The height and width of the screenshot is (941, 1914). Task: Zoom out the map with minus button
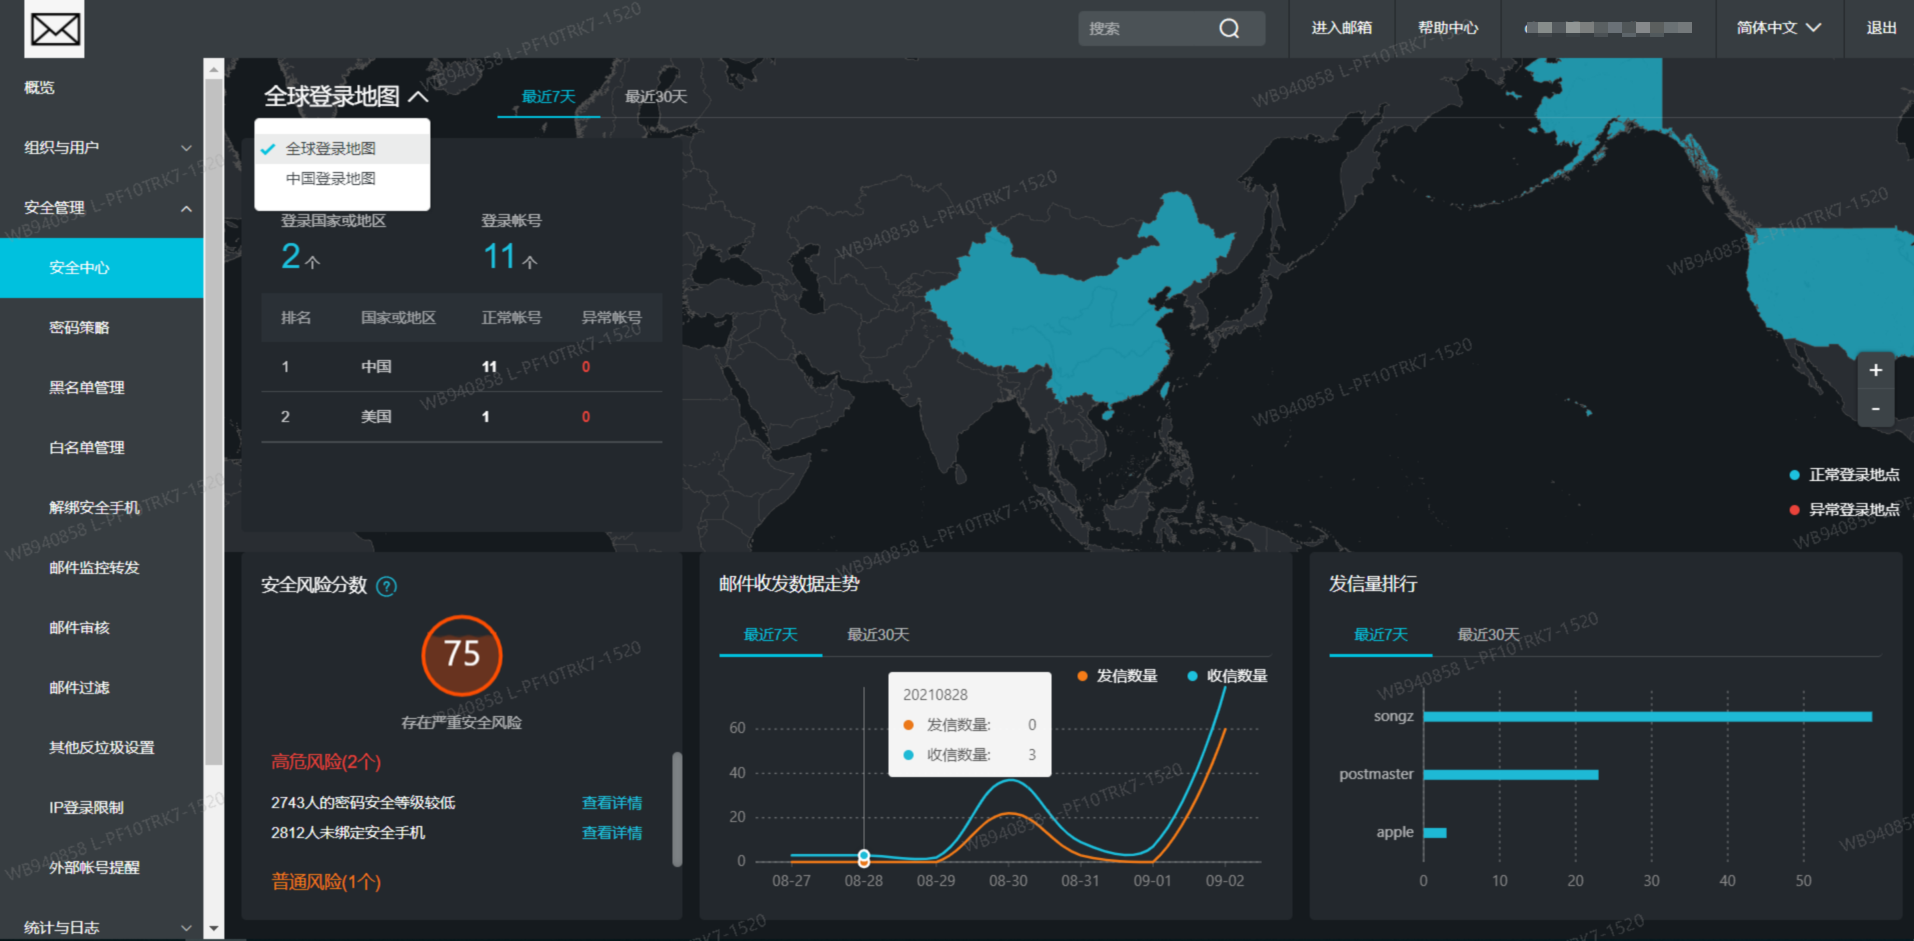click(x=1875, y=408)
